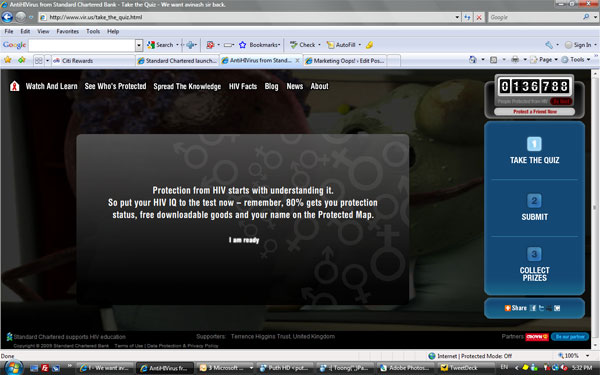600x375 pixels.
Task: Click the Refresh button beside the address bar
Action: point(467,17)
